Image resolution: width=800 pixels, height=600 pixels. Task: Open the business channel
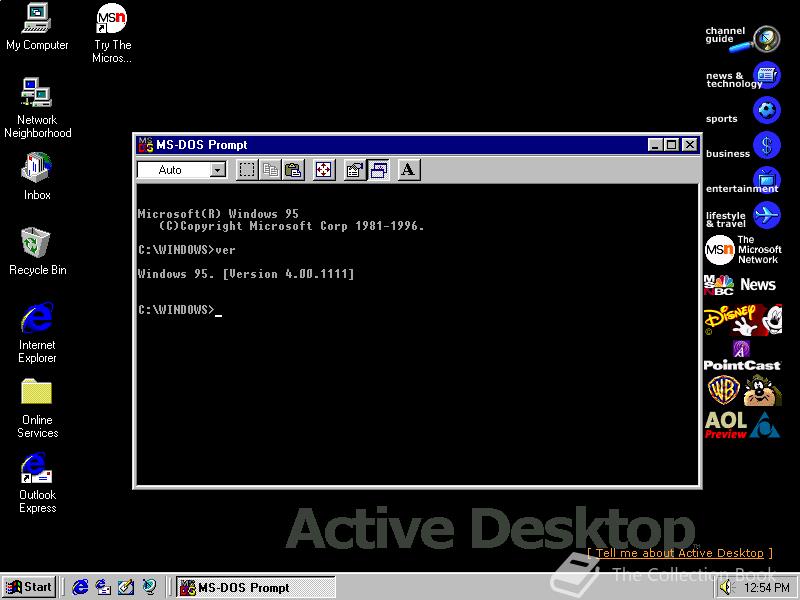[742, 146]
